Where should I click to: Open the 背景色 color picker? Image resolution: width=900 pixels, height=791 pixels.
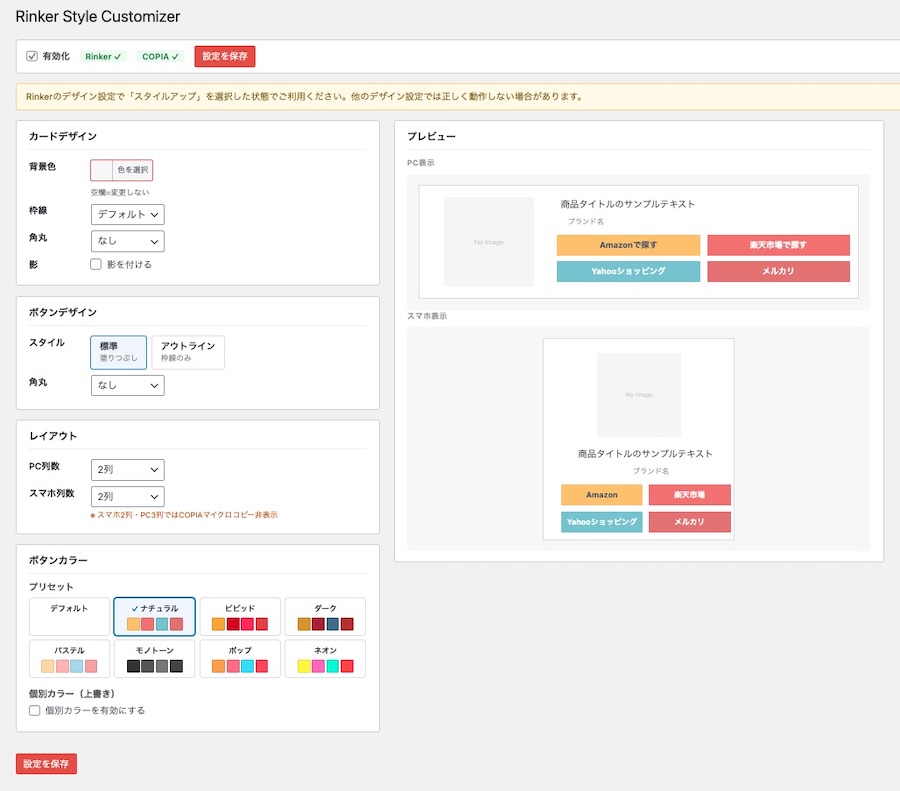pos(122,170)
